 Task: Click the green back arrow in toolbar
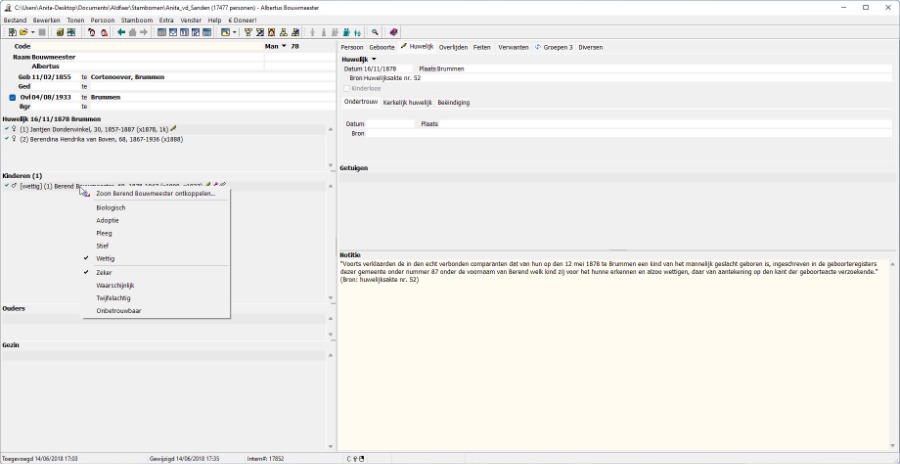(x=121, y=32)
